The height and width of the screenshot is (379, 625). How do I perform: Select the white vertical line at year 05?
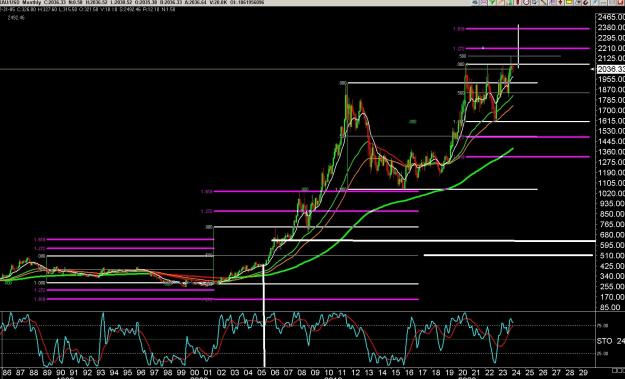(x=263, y=315)
